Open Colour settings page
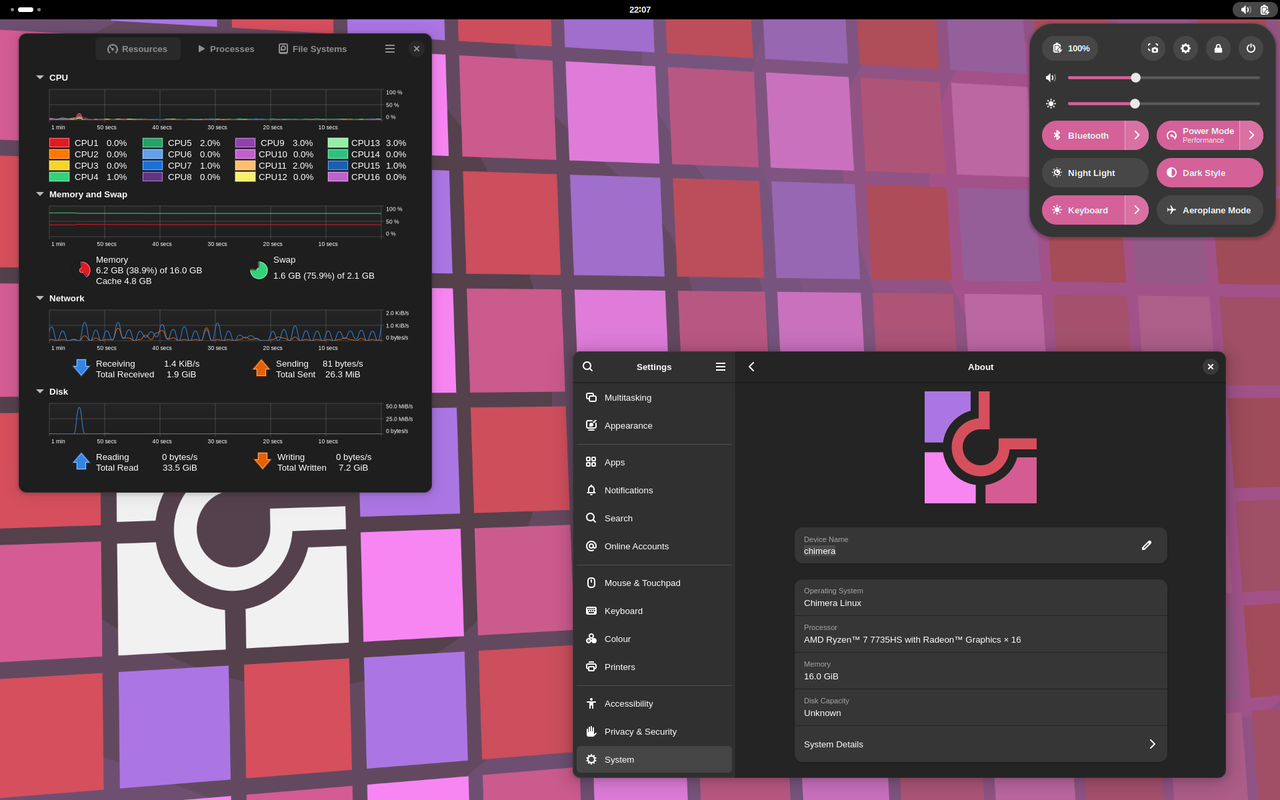This screenshot has width=1280, height=800. [x=654, y=639]
